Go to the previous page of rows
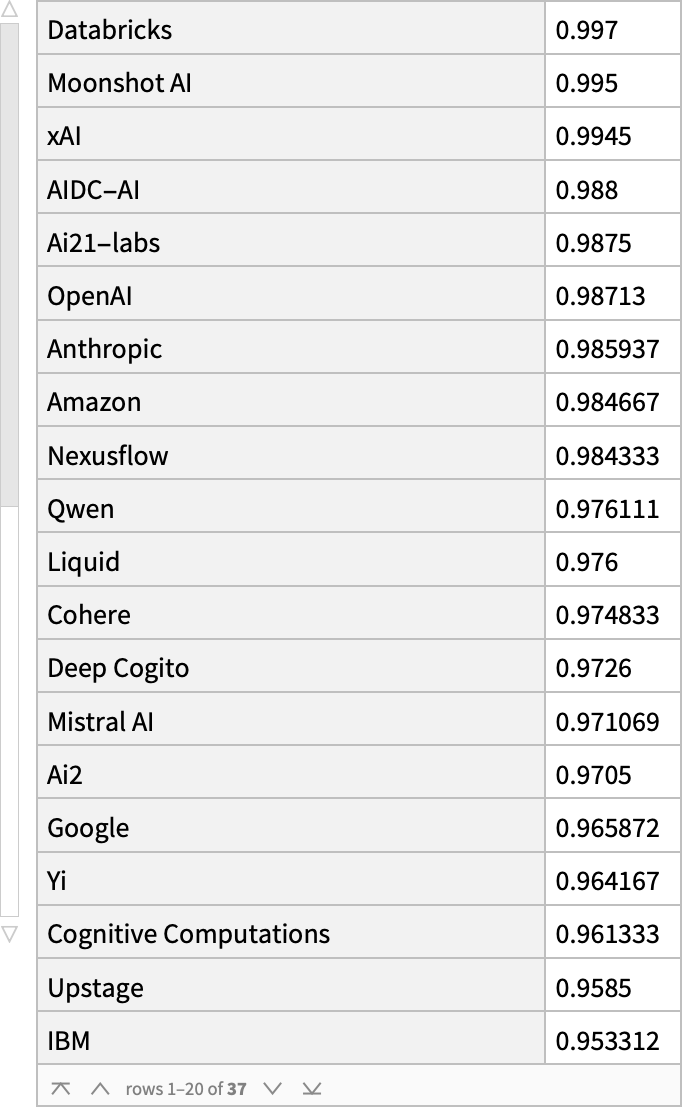This screenshot has height=1108, width=684. coord(99,1088)
